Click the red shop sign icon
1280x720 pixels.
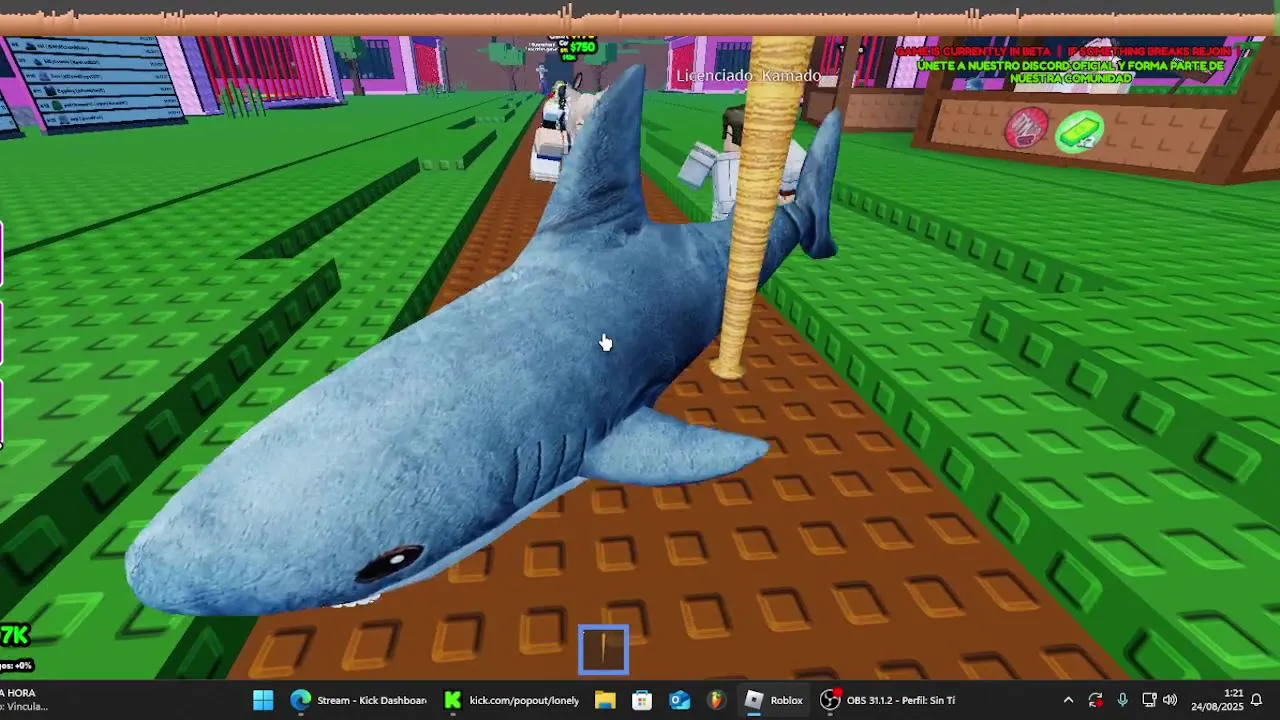1027,129
